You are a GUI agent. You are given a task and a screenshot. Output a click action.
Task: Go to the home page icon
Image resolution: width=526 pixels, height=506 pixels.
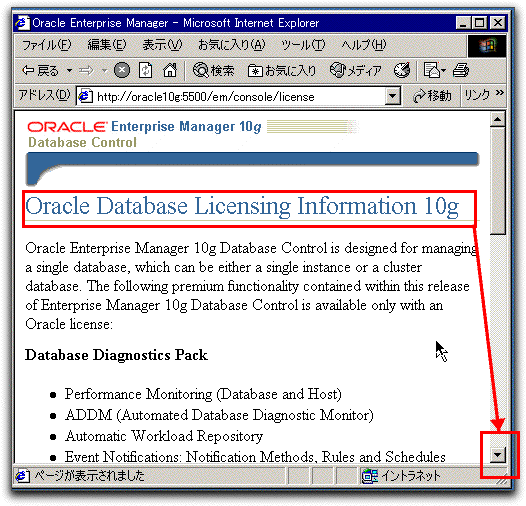point(170,71)
